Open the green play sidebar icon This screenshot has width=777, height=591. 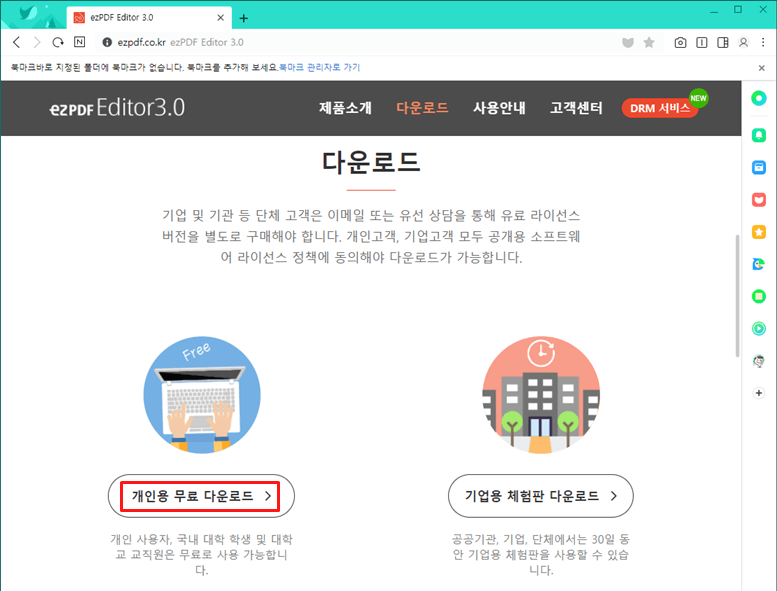[759, 328]
